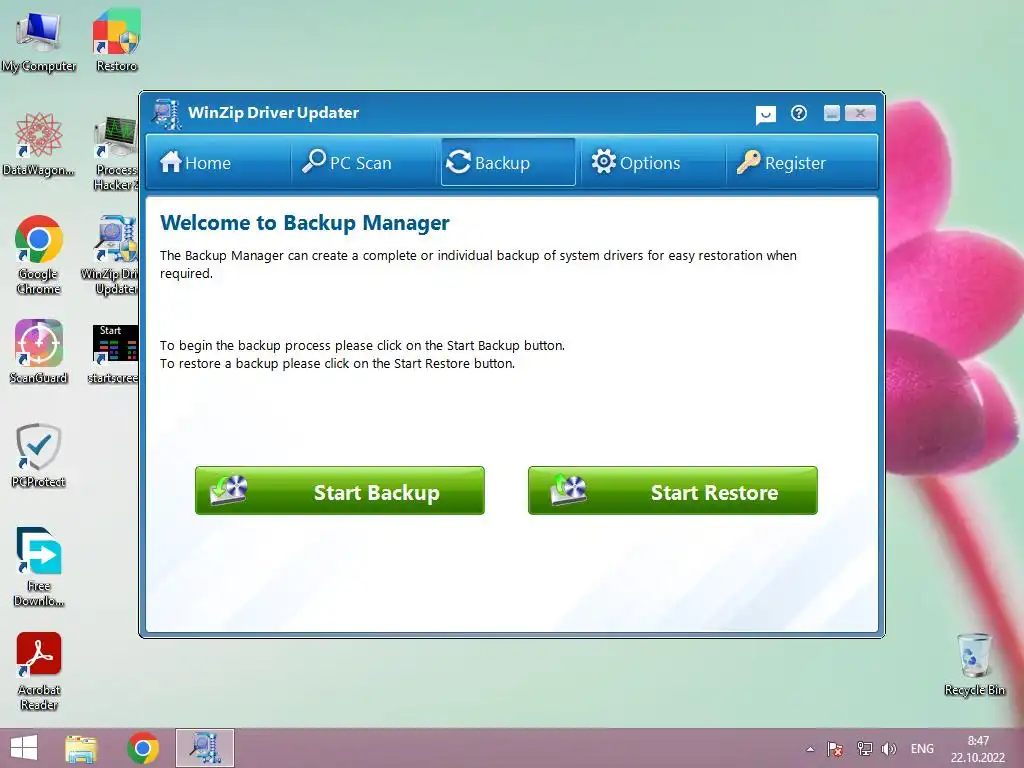Open Free Download Manager desktop shortcut
The width and height of the screenshot is (1024, 768).
[x=39, y=567]
